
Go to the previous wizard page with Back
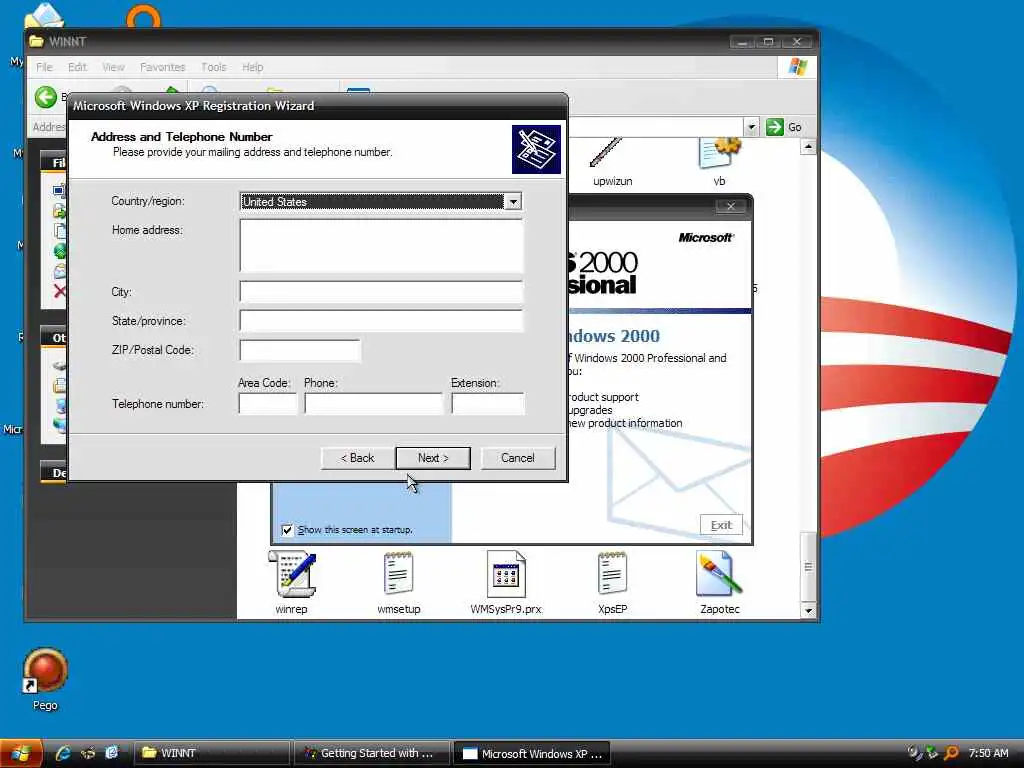357,458
